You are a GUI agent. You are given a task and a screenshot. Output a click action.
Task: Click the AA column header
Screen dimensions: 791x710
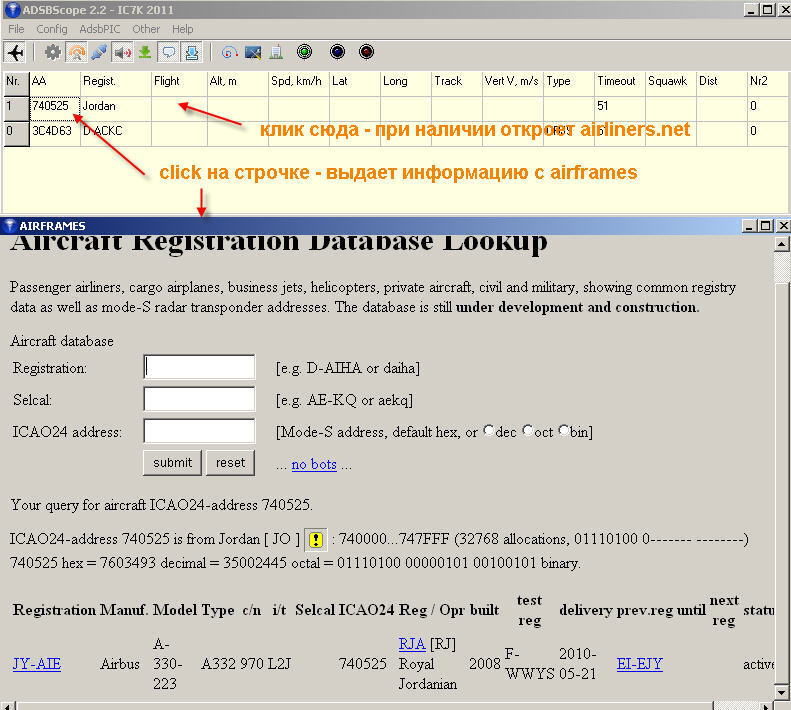click(55, 83)
